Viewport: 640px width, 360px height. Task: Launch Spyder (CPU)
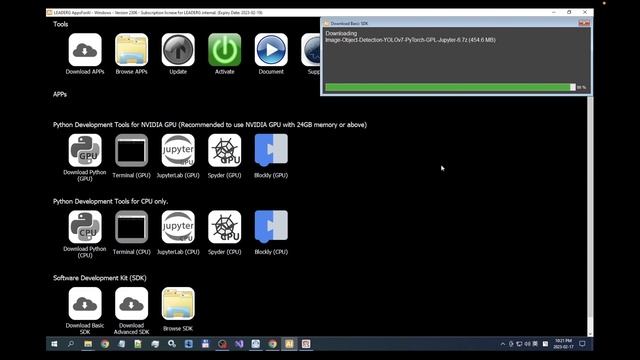(x=224, y=227)
